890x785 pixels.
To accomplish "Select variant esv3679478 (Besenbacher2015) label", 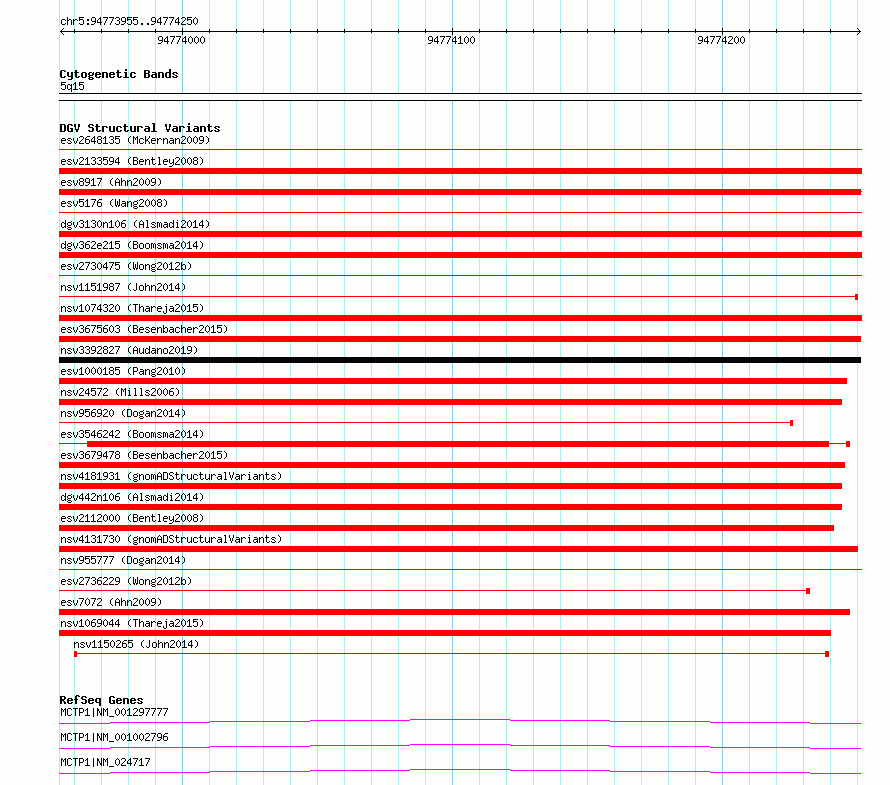I will [144, 455].
